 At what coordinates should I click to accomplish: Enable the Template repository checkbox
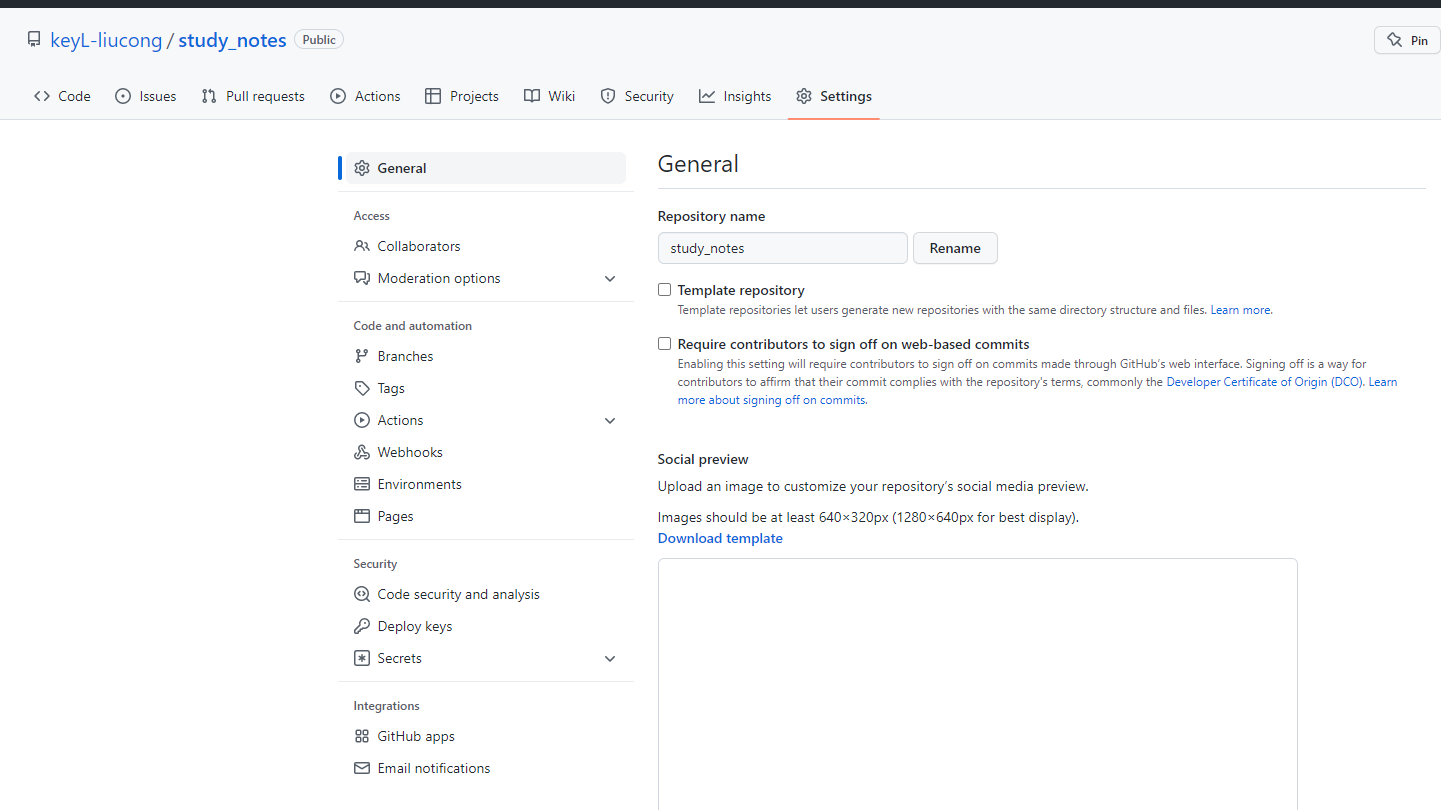tap(664, 290)
